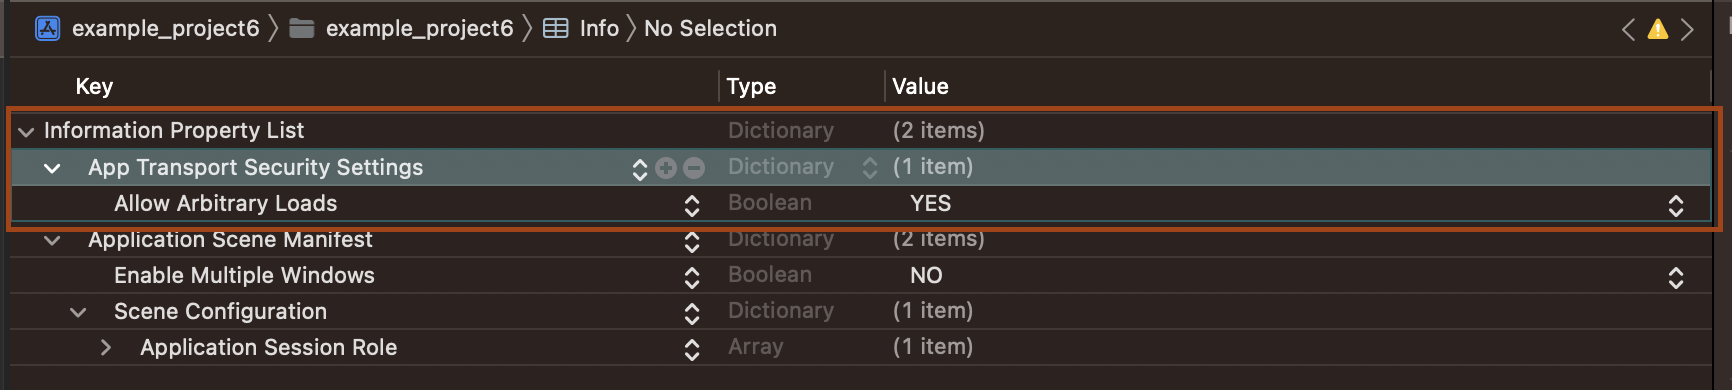Open Info breadcrumb menu item
Image resolution: width=1732 pixels, height=390 pixels.
coord(599,28)
